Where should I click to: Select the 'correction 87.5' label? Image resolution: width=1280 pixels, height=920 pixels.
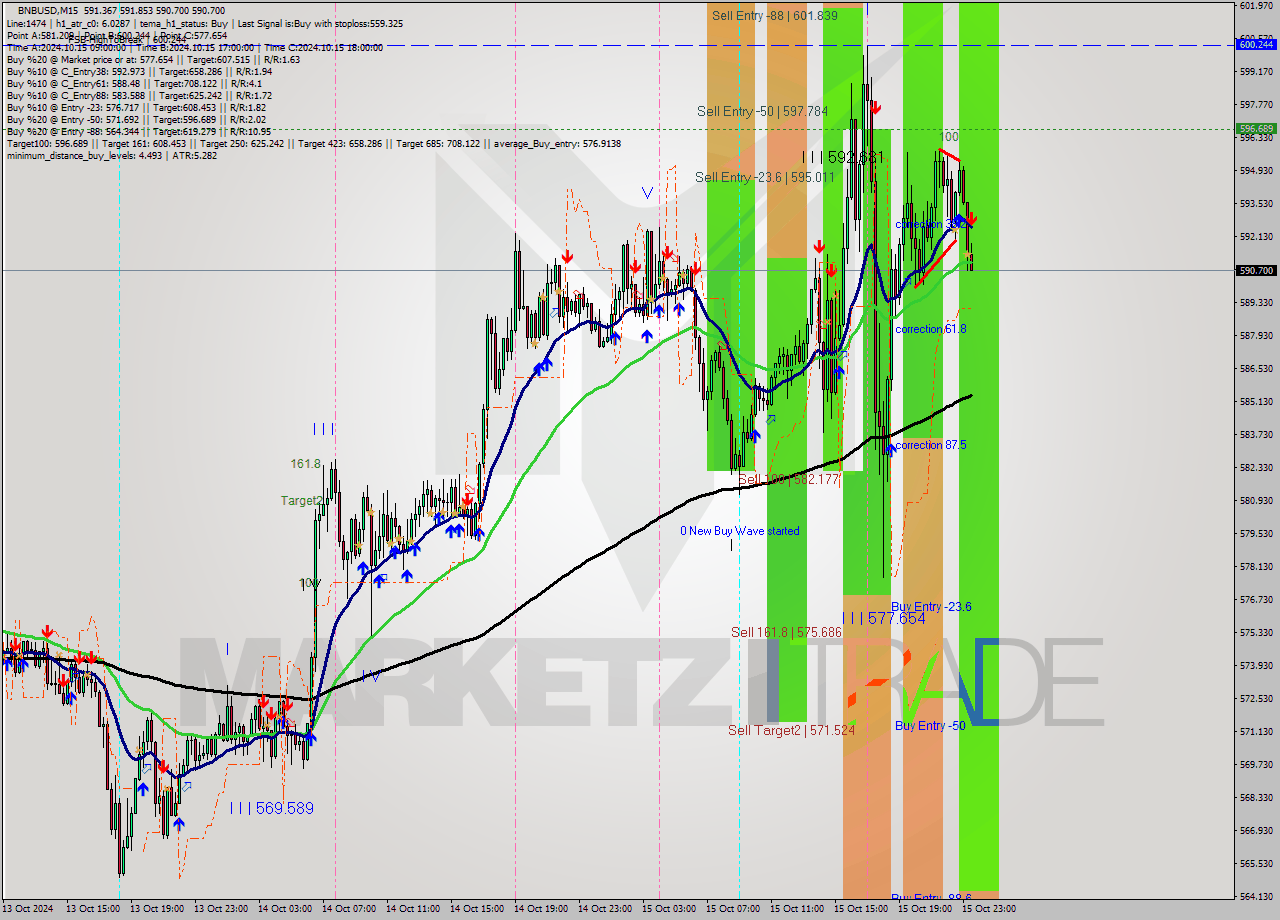(x=931, y=445)
